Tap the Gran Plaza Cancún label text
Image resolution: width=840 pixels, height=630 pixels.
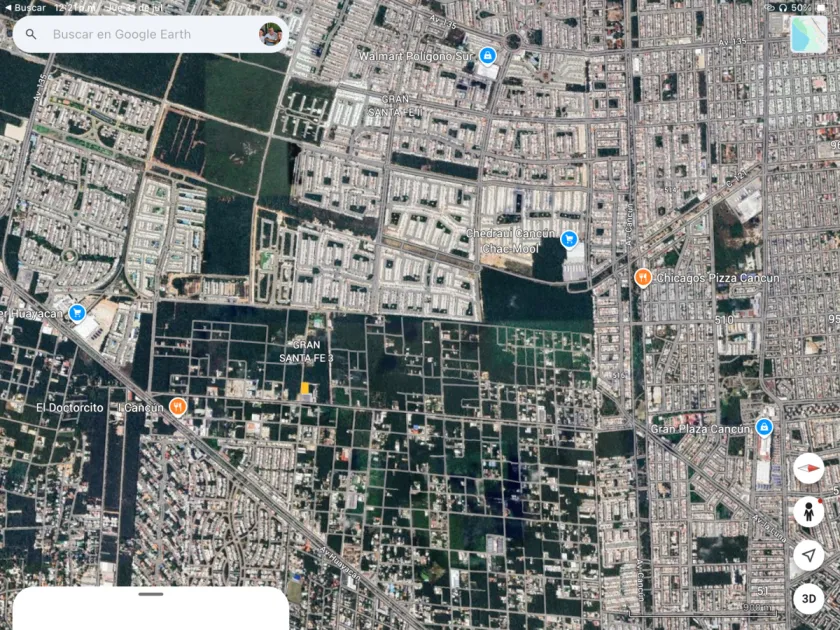tap(700, 429)
